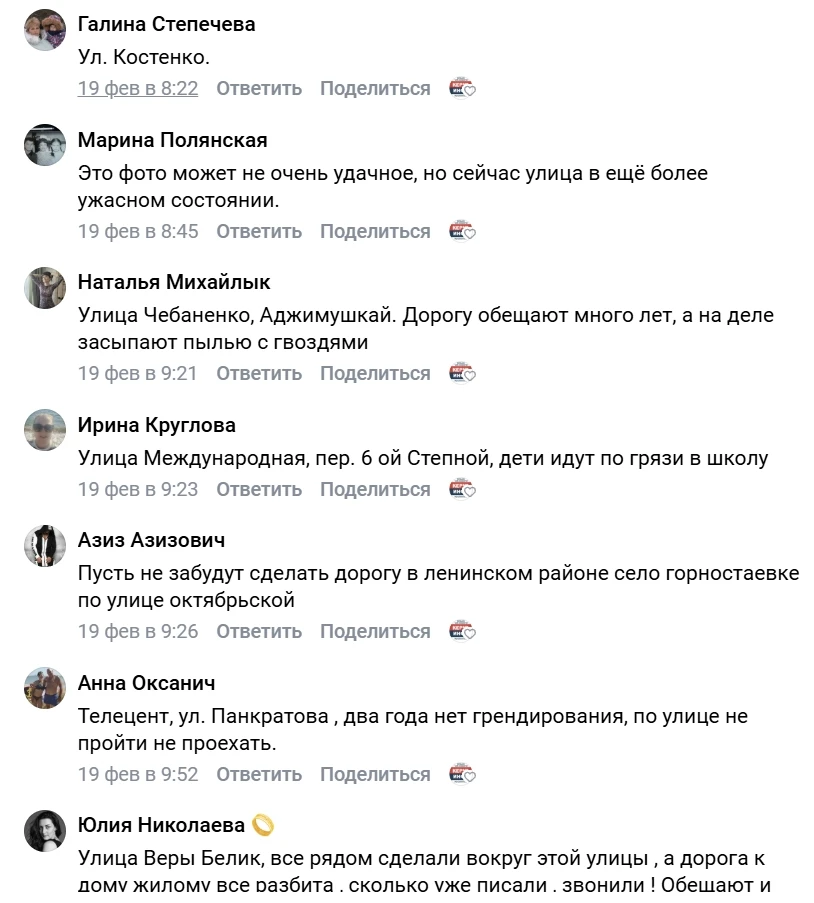Open Галина Степечева's avatar

(45, 30)
